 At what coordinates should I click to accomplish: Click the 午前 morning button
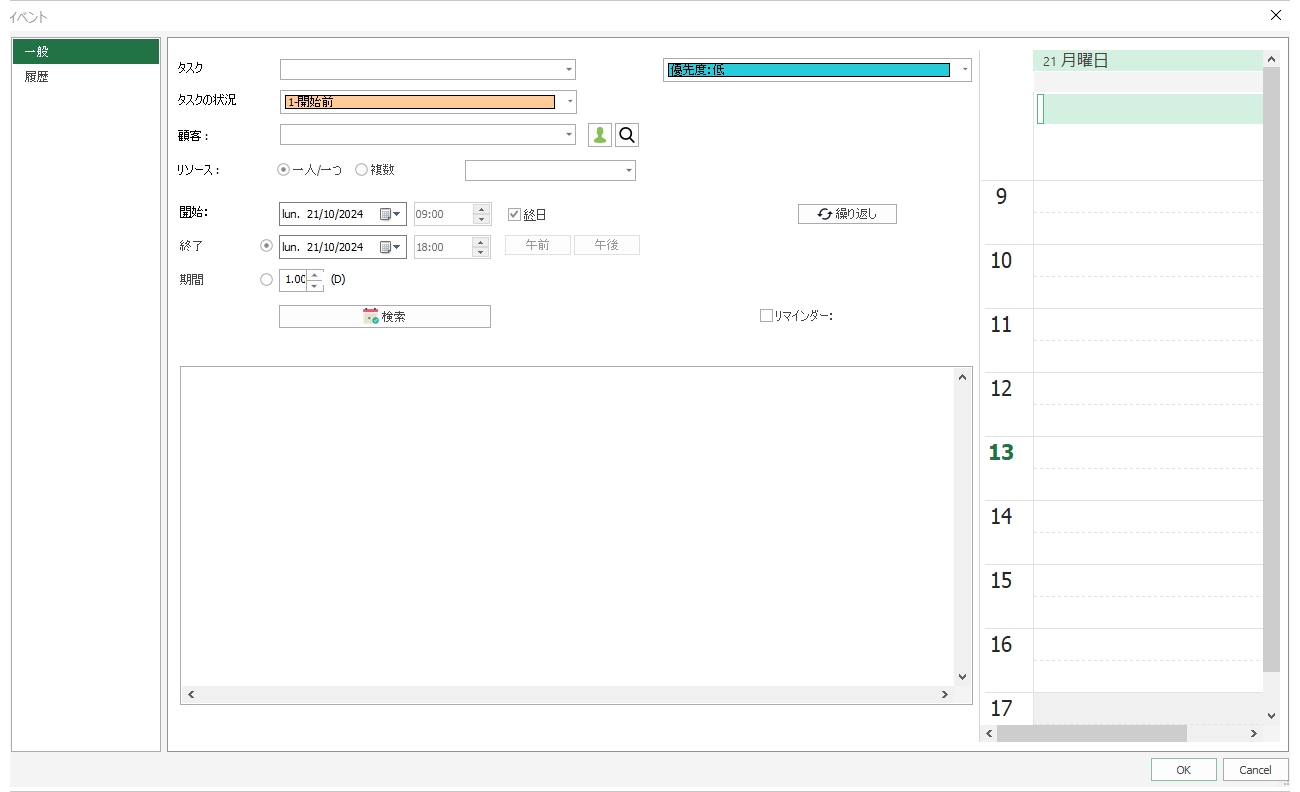pyautogui.click(x=538, y=245)
